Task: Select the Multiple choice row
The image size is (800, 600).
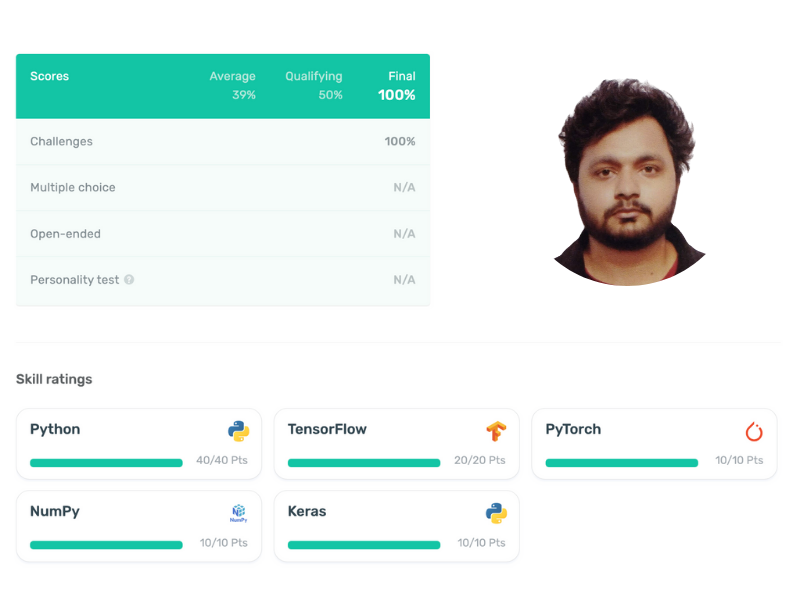Action: 223,187
